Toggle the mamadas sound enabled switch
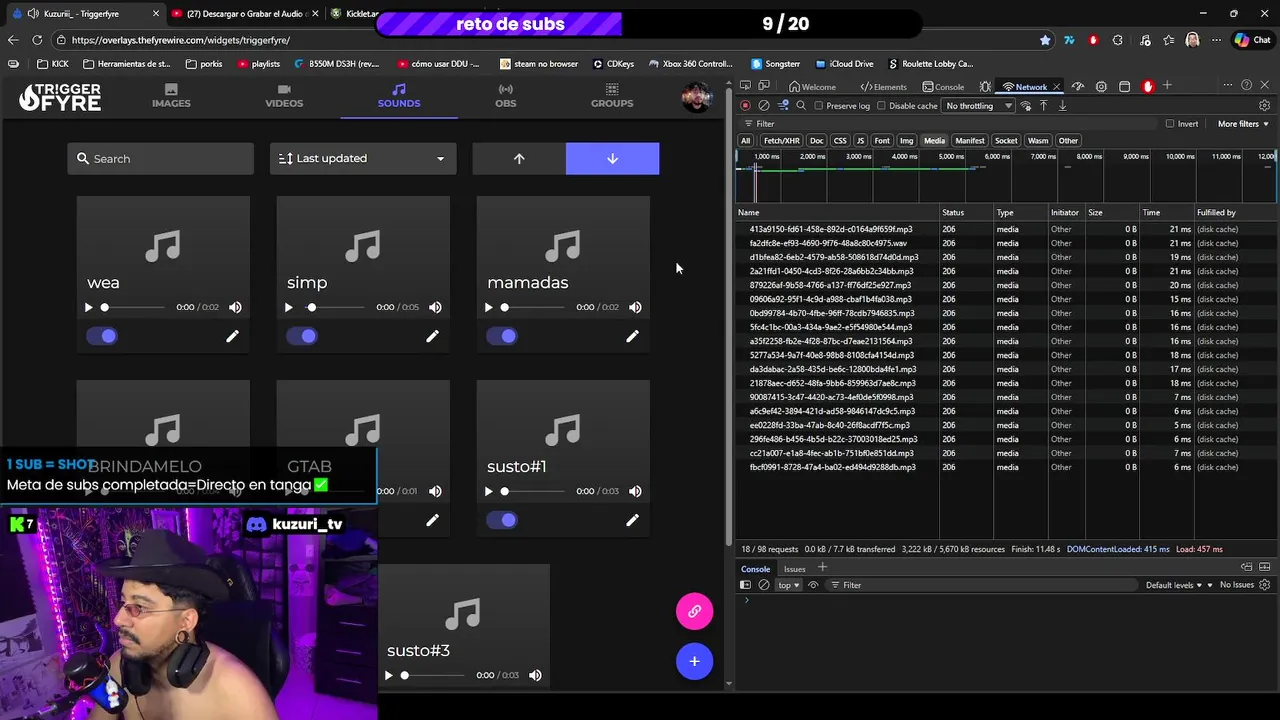This screenshot has width=1280, height=720. [502, 336]
